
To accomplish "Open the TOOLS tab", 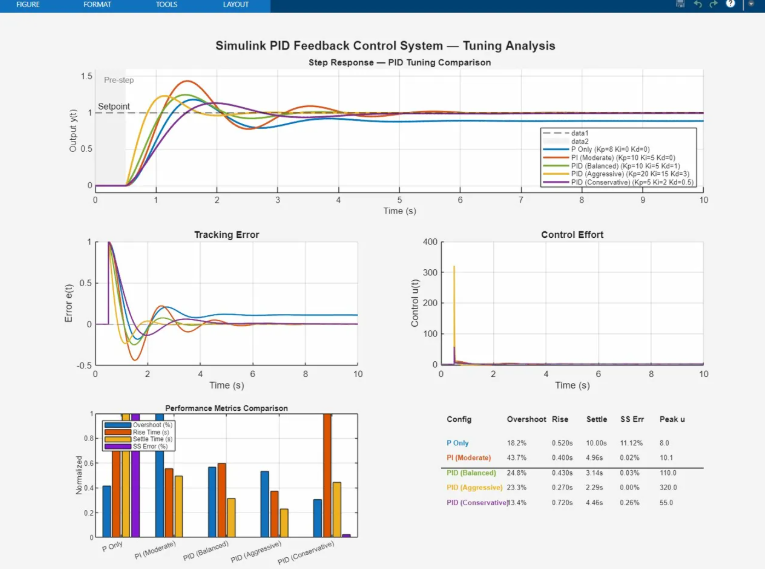I will point(166,4).
